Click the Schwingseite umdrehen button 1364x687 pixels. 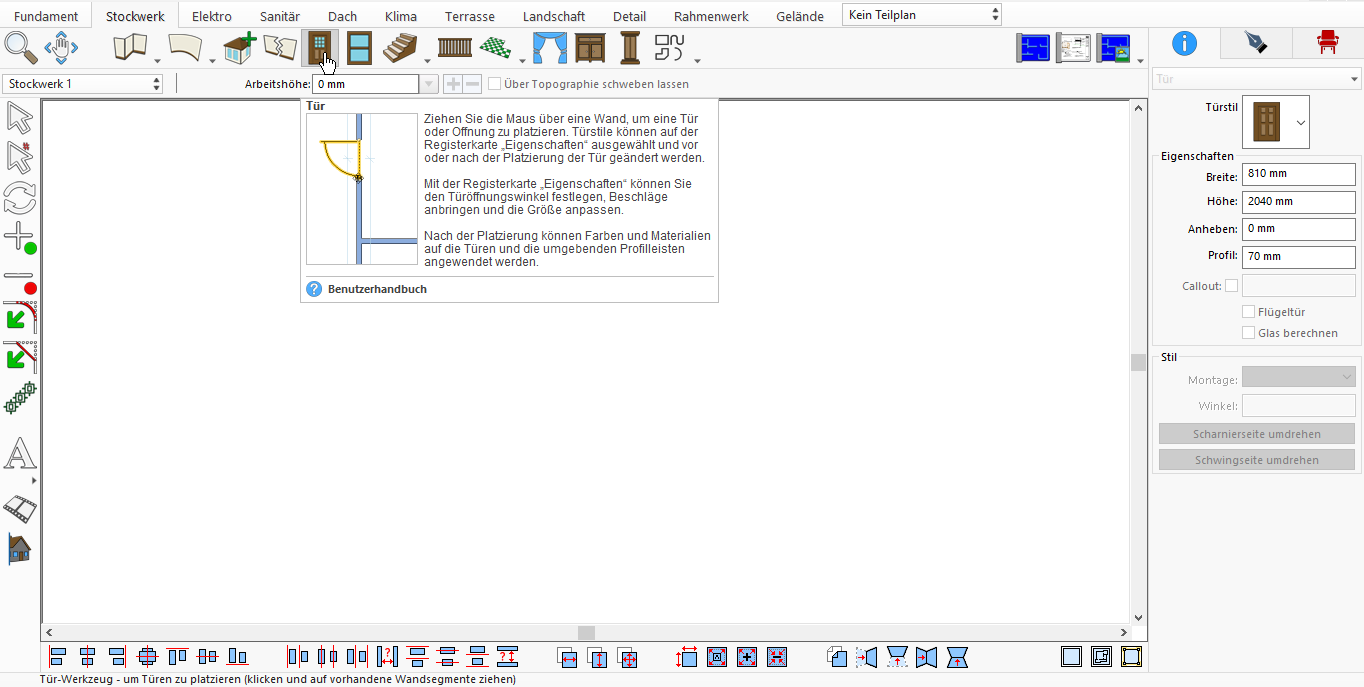click(1257, 460)
